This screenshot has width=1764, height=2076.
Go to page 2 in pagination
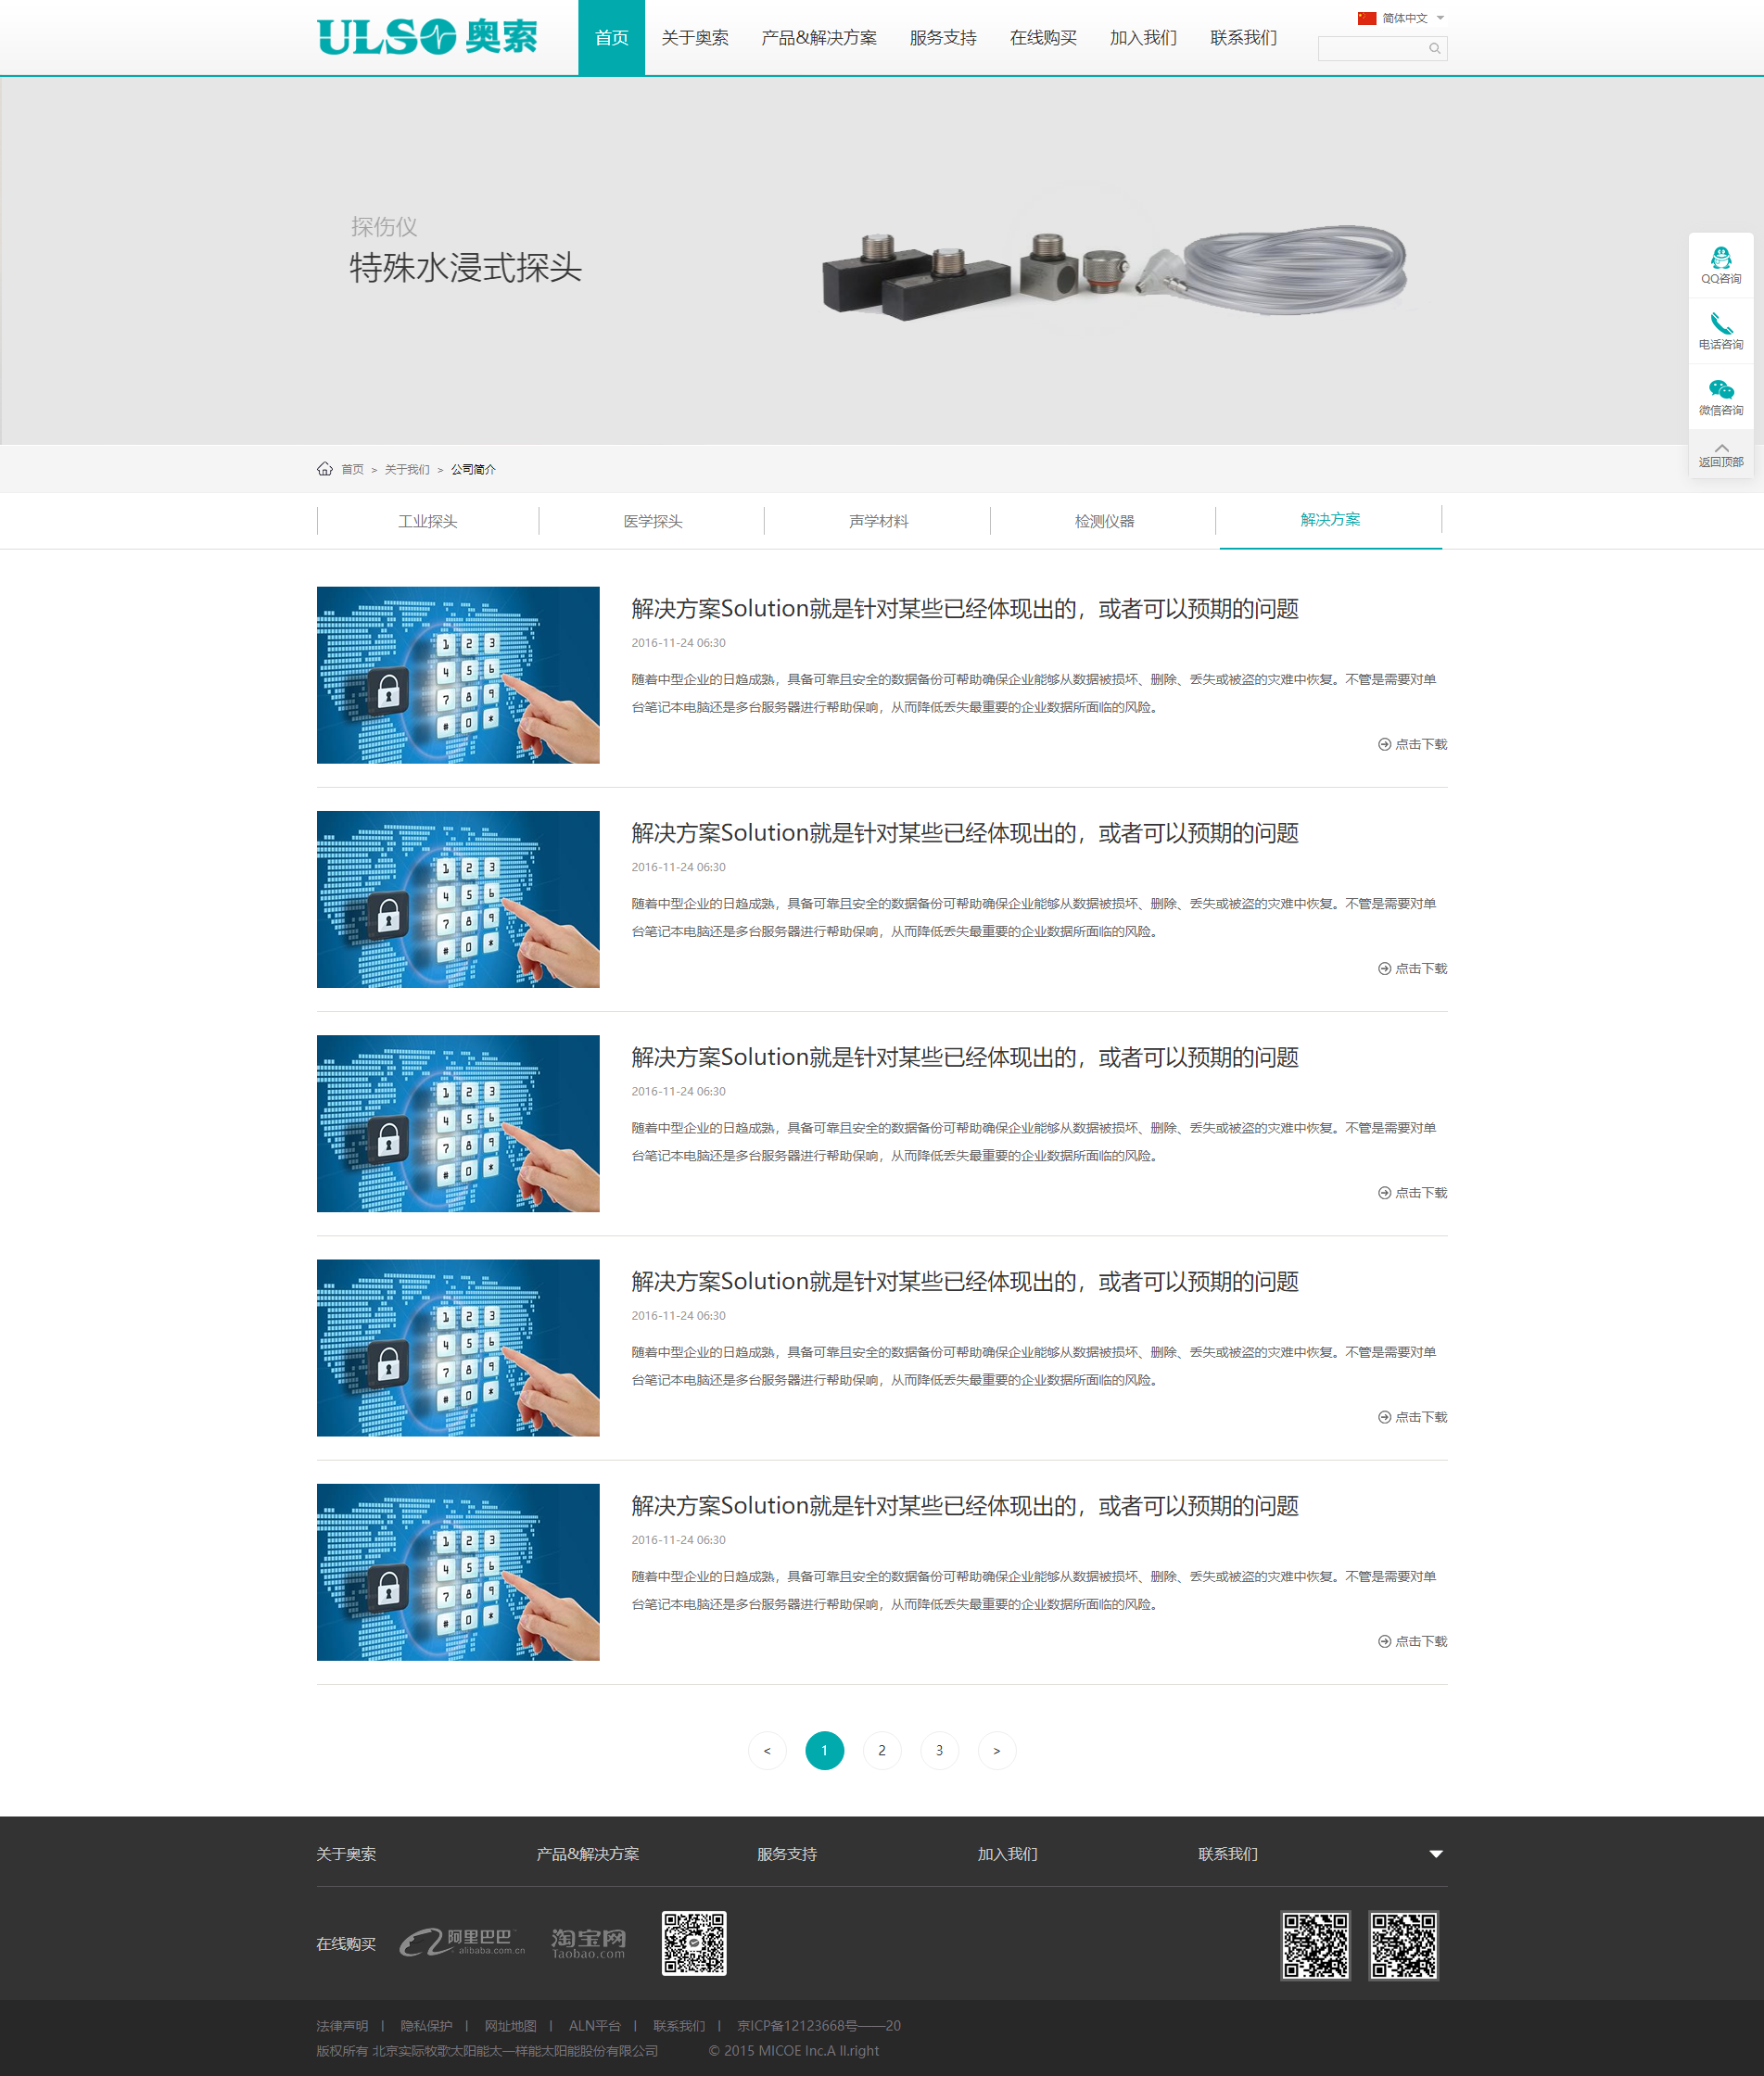[x=881, y=1750]
